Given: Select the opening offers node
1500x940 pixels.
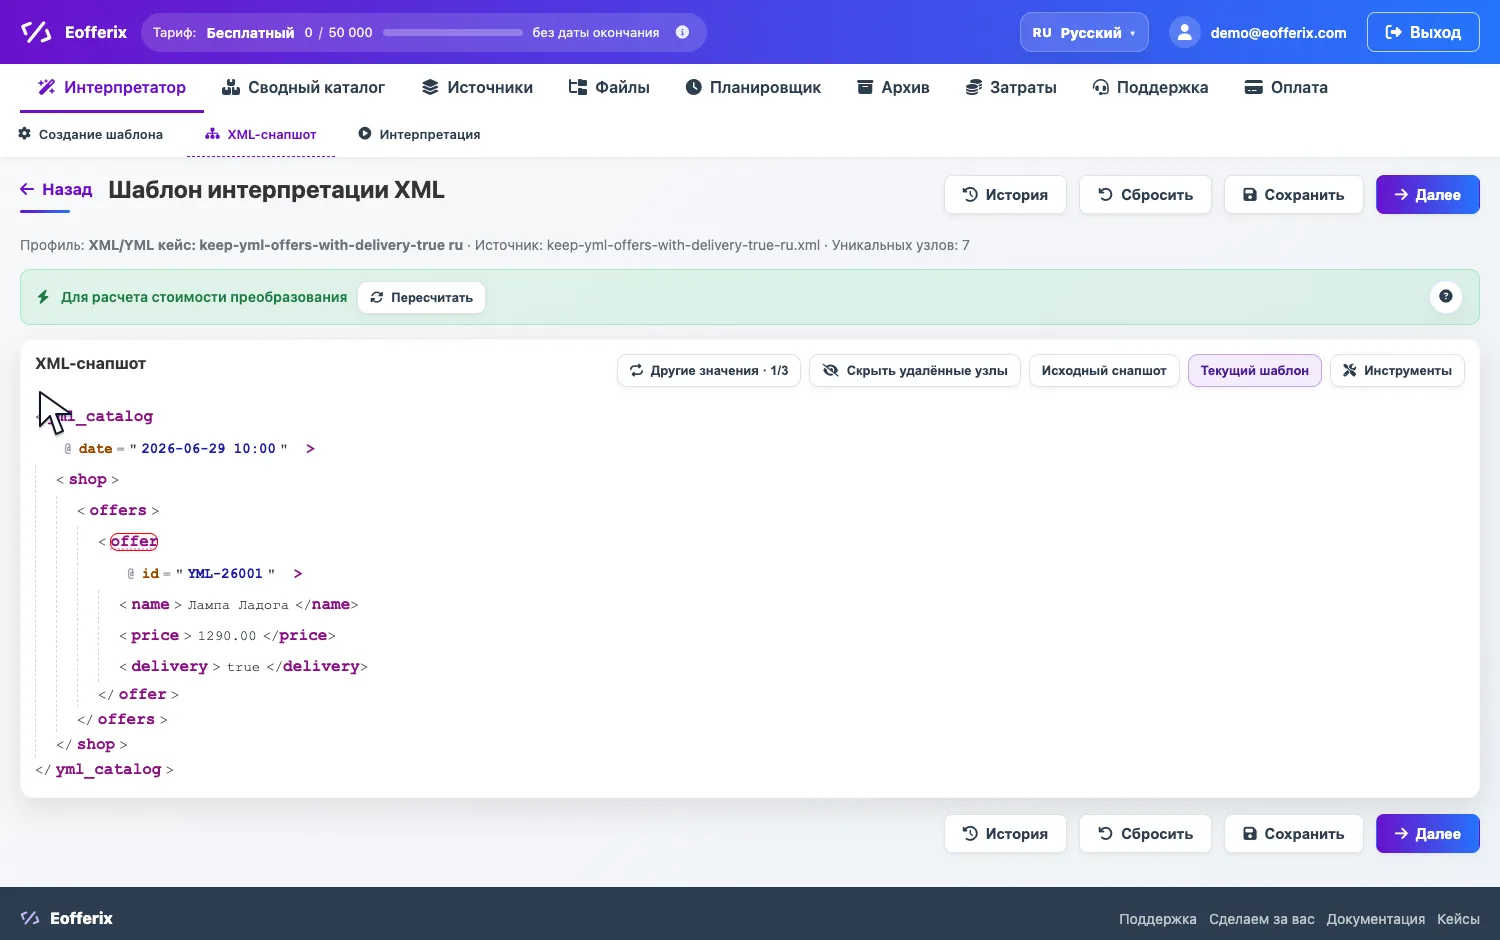Looking at the screenshot, I should [x=118, y=510].
